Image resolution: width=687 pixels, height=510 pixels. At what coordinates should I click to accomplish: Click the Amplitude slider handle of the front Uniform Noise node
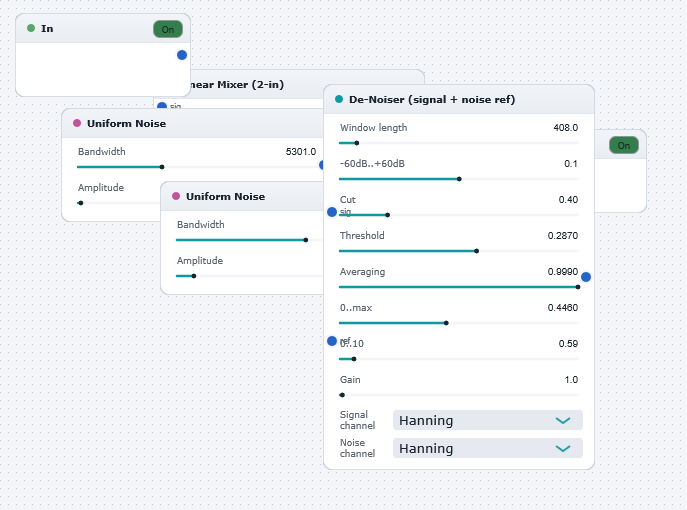(194, 276)
